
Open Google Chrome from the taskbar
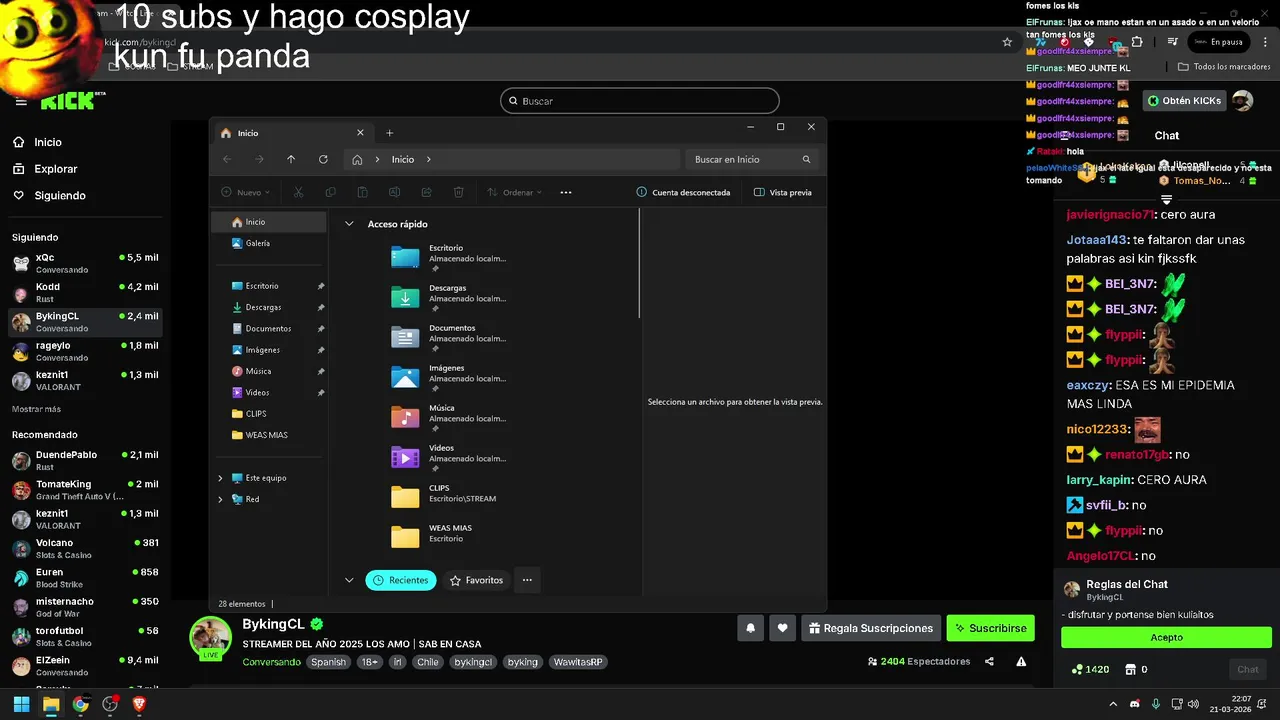click(80, 704)
